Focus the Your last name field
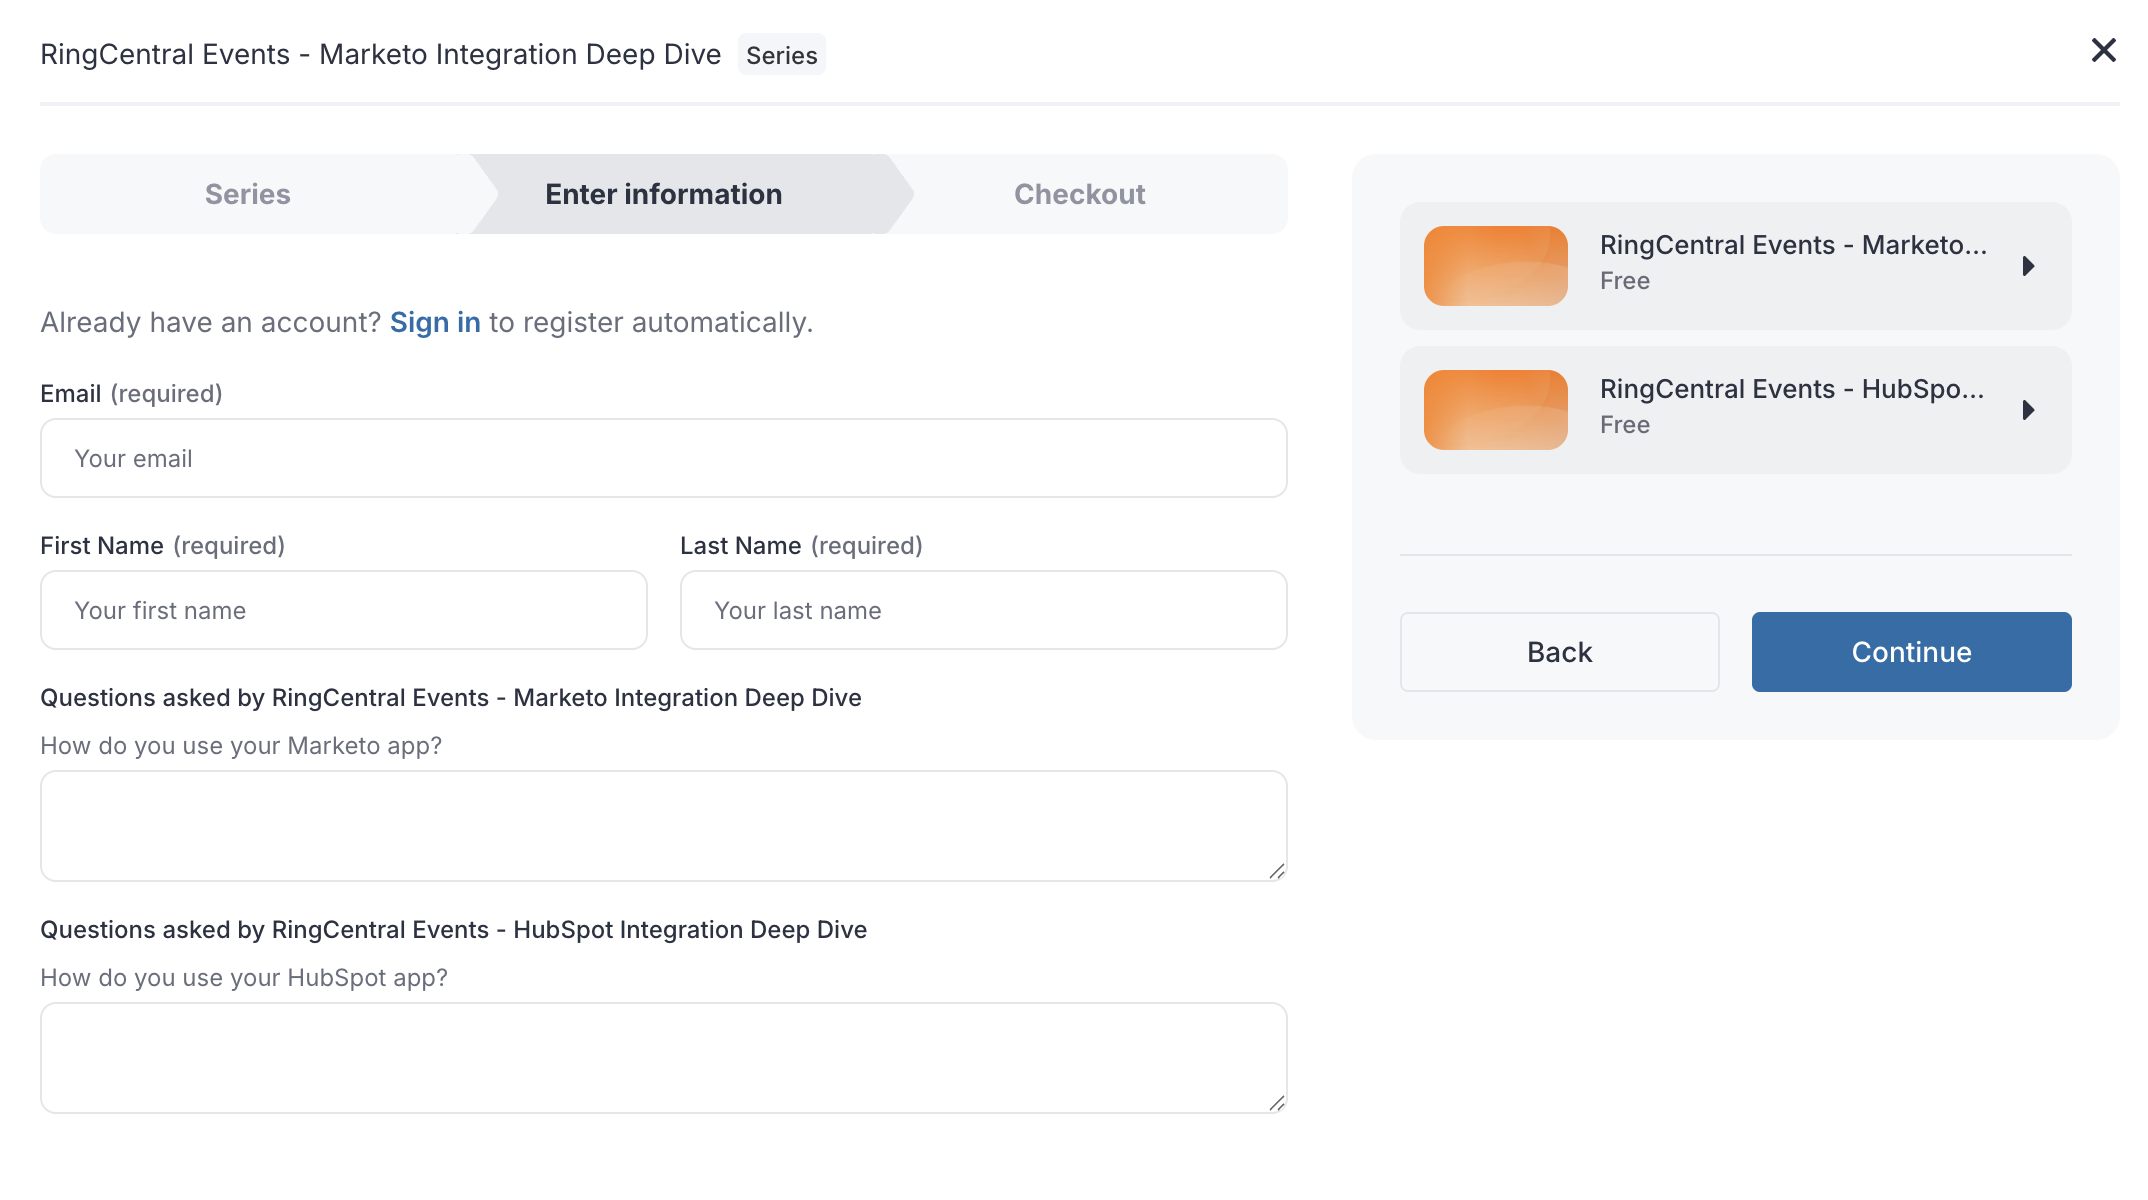The image size is (2148, 1200). coord(984,610)
